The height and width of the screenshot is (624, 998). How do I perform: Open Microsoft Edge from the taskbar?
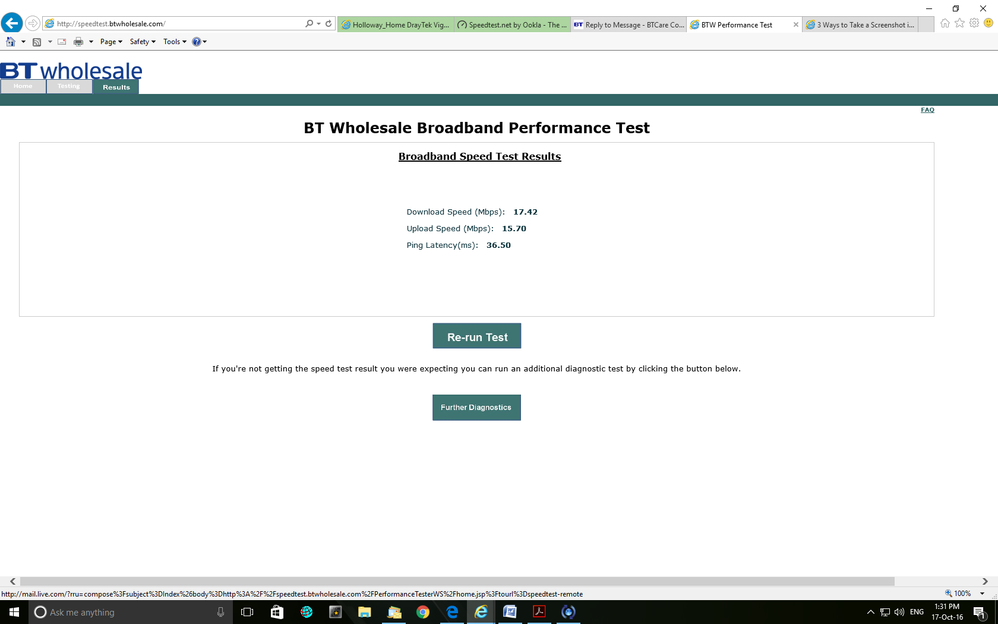point(452,612)
